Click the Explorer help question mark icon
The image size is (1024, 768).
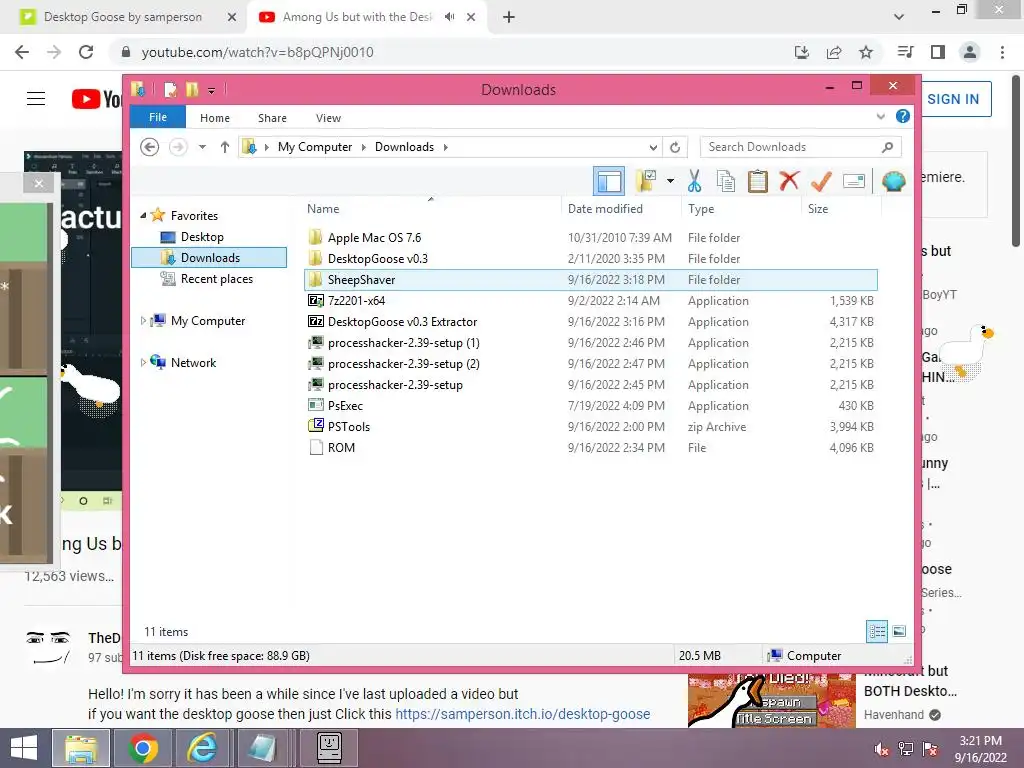pos(903,116)
